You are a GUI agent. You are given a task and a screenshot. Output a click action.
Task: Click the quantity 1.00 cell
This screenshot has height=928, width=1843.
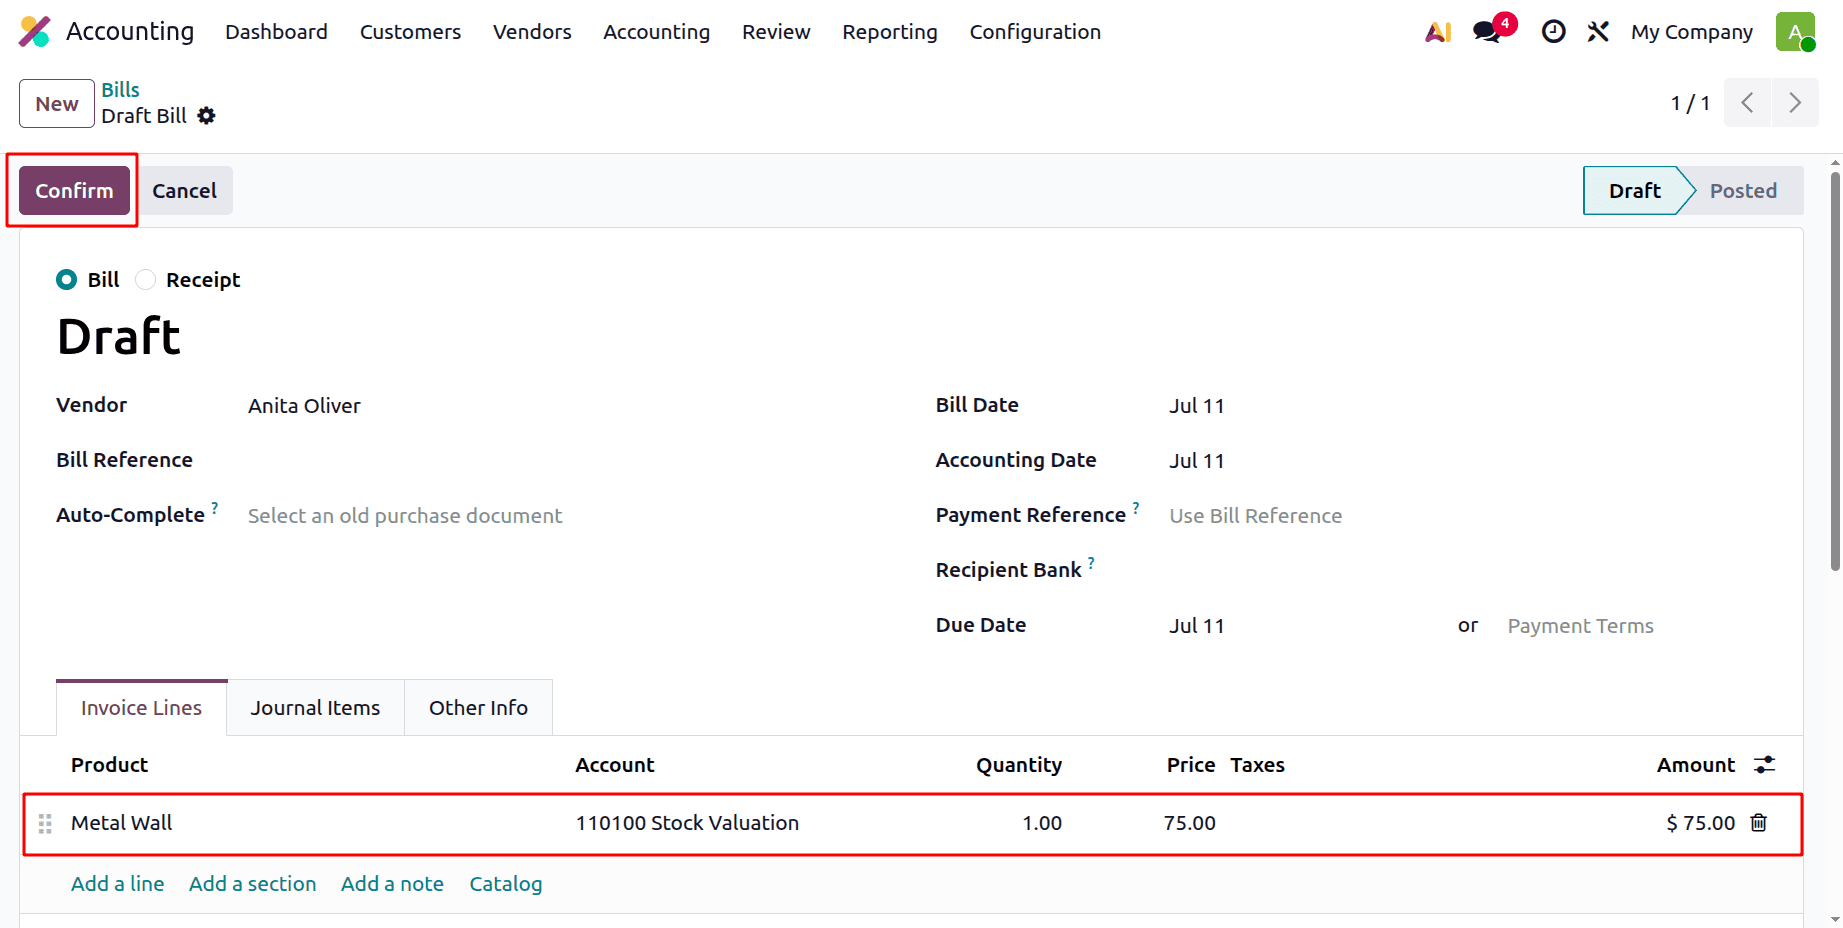[x=1042, y=823]
